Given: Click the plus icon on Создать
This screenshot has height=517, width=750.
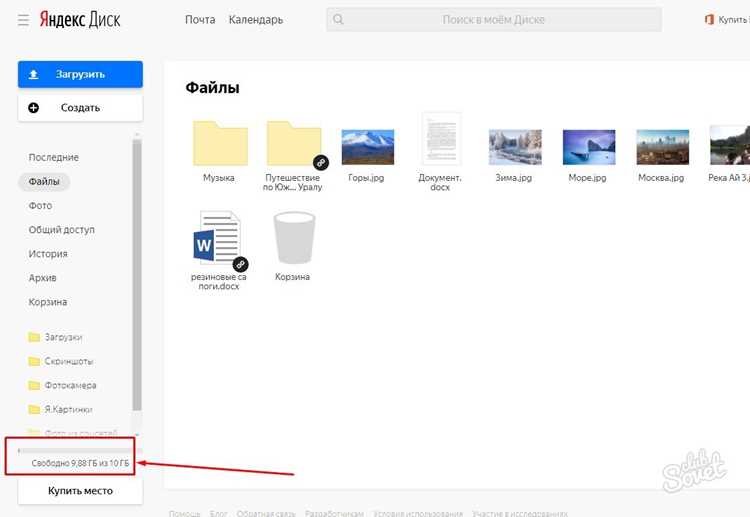Looking at the screenshot, I should (33, 108).
